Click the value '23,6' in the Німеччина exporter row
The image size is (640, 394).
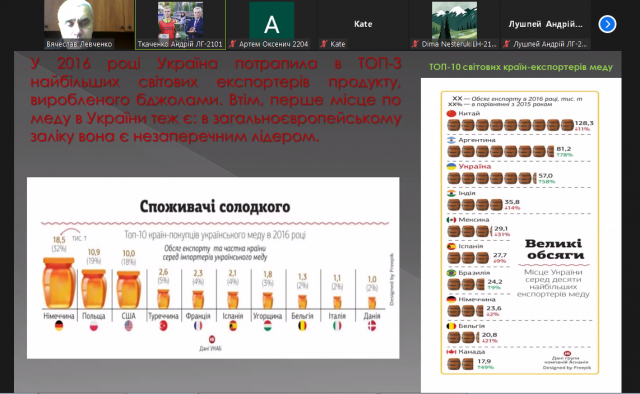pos(494,308)
